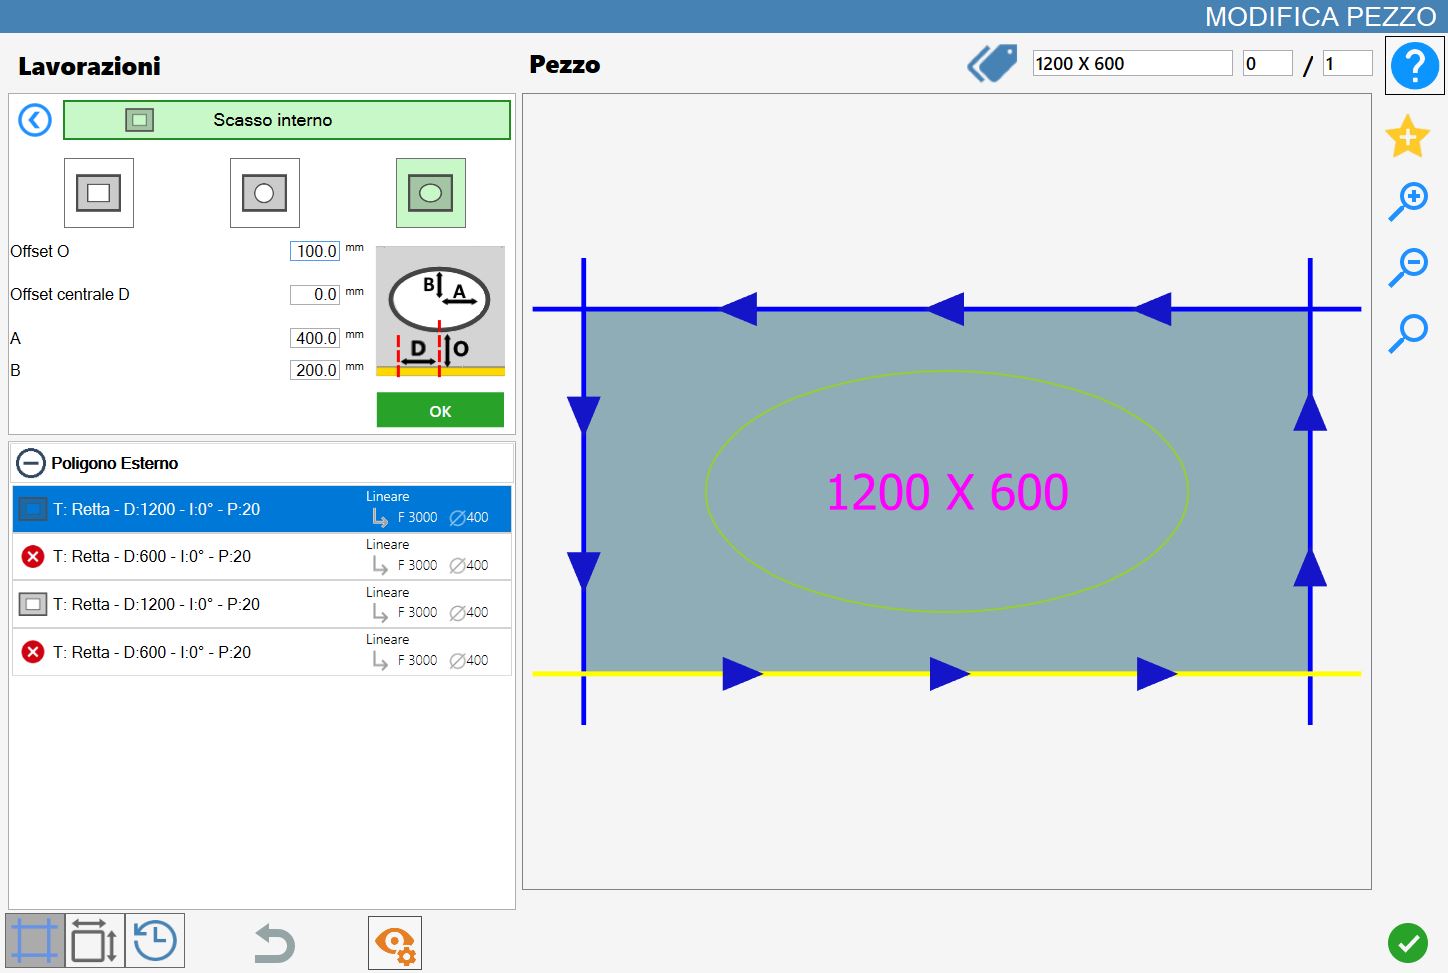Select the first Retta D:1200 row

point(262,509)
